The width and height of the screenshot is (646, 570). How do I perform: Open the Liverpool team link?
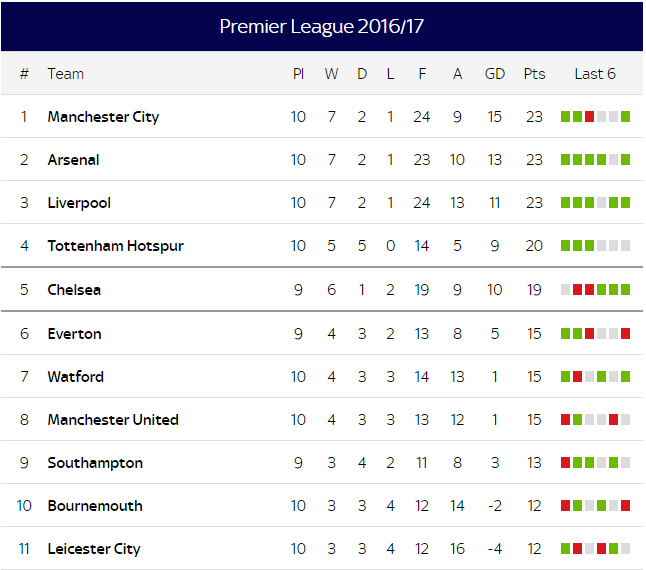79,203
